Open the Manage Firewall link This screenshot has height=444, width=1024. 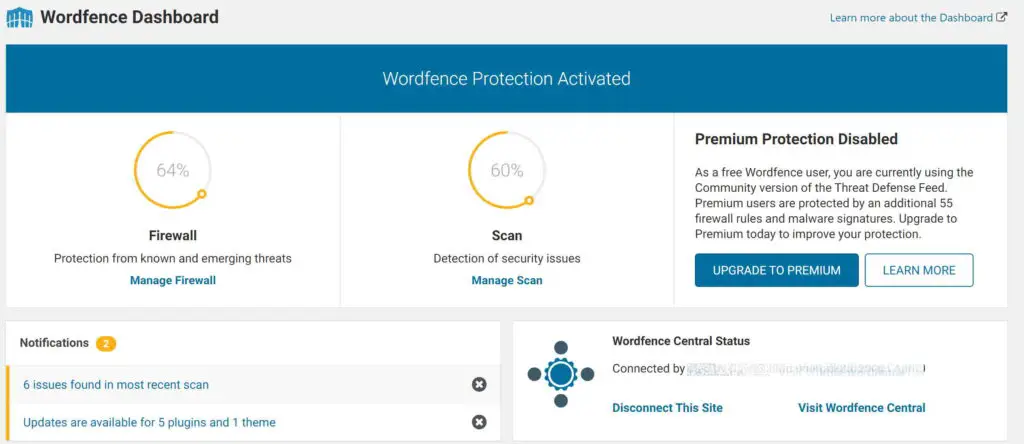(x=172, y=280)
